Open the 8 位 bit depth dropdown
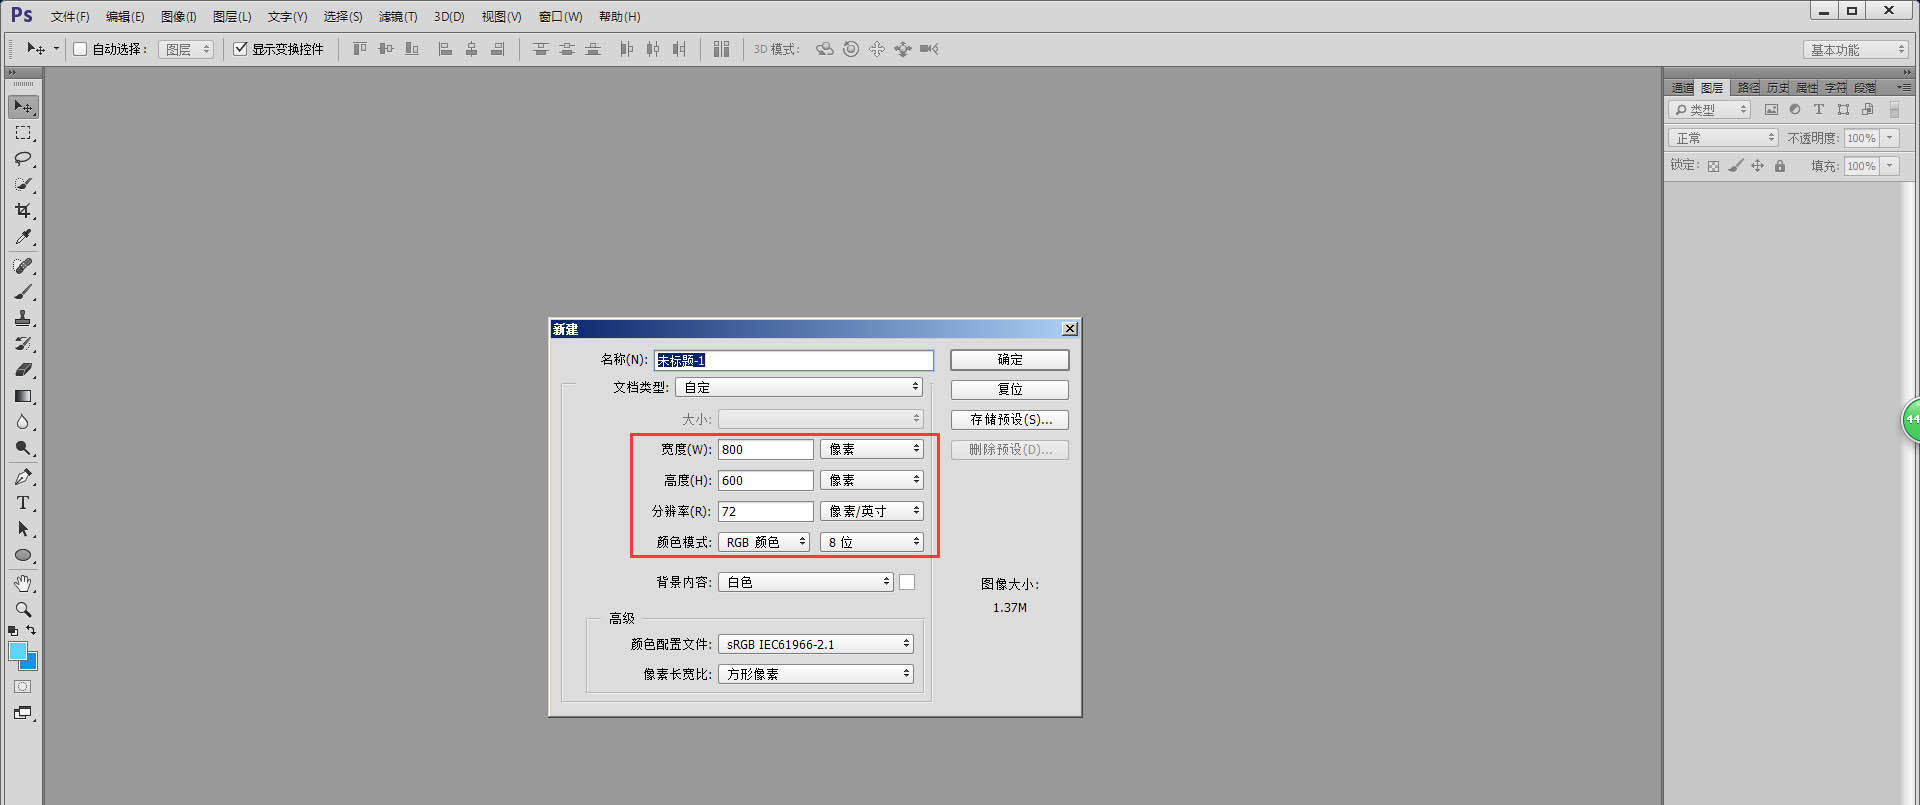Viewport: 1920px width, 805px height. (871, 542)
